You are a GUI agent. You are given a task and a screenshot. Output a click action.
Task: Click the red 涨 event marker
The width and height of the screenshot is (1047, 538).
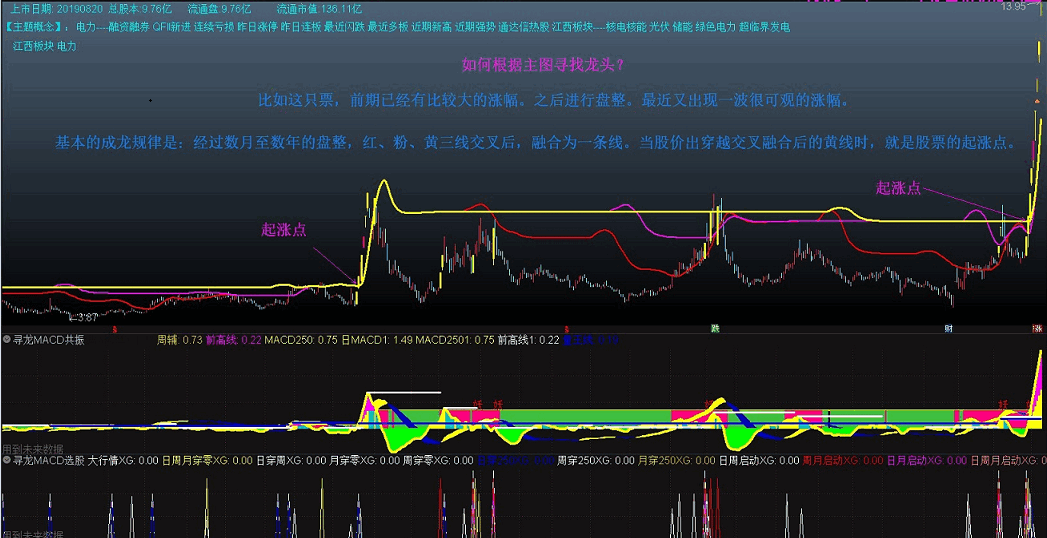(1037, 329)
